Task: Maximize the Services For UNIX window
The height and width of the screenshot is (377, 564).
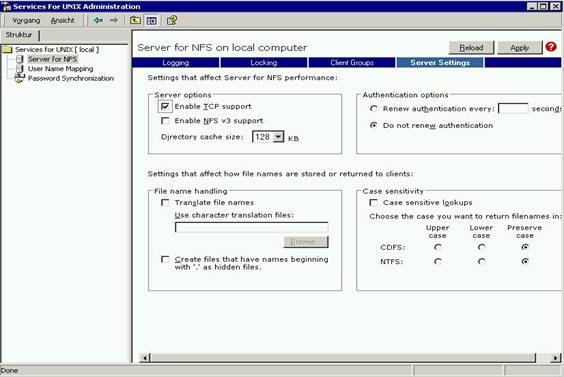Action: tap(543, 6)
